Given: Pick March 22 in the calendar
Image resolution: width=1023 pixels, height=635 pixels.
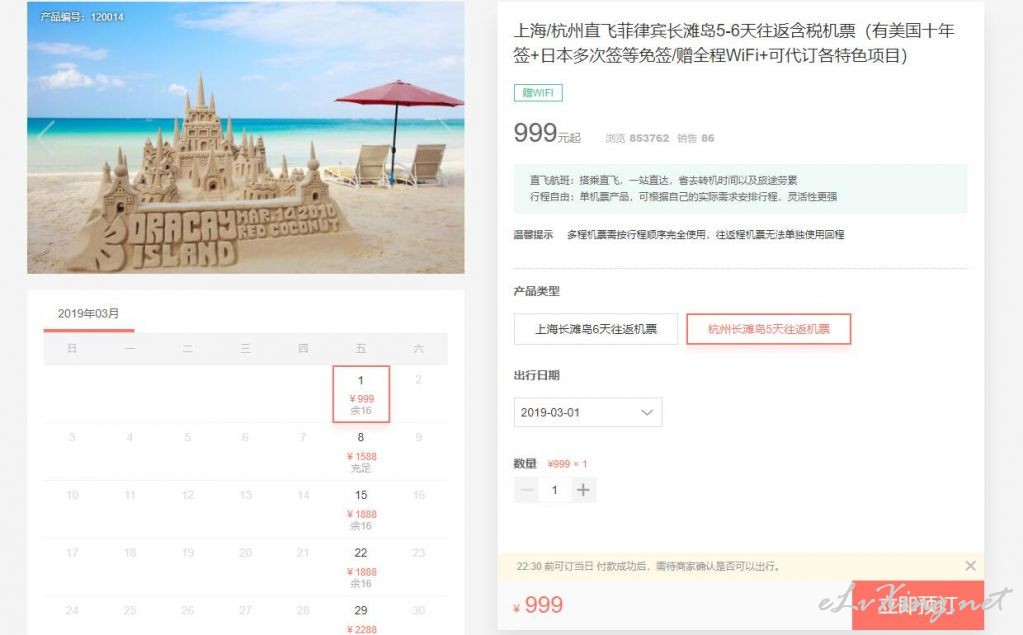Looking at the screenshot, I should [x=361, y=567].
